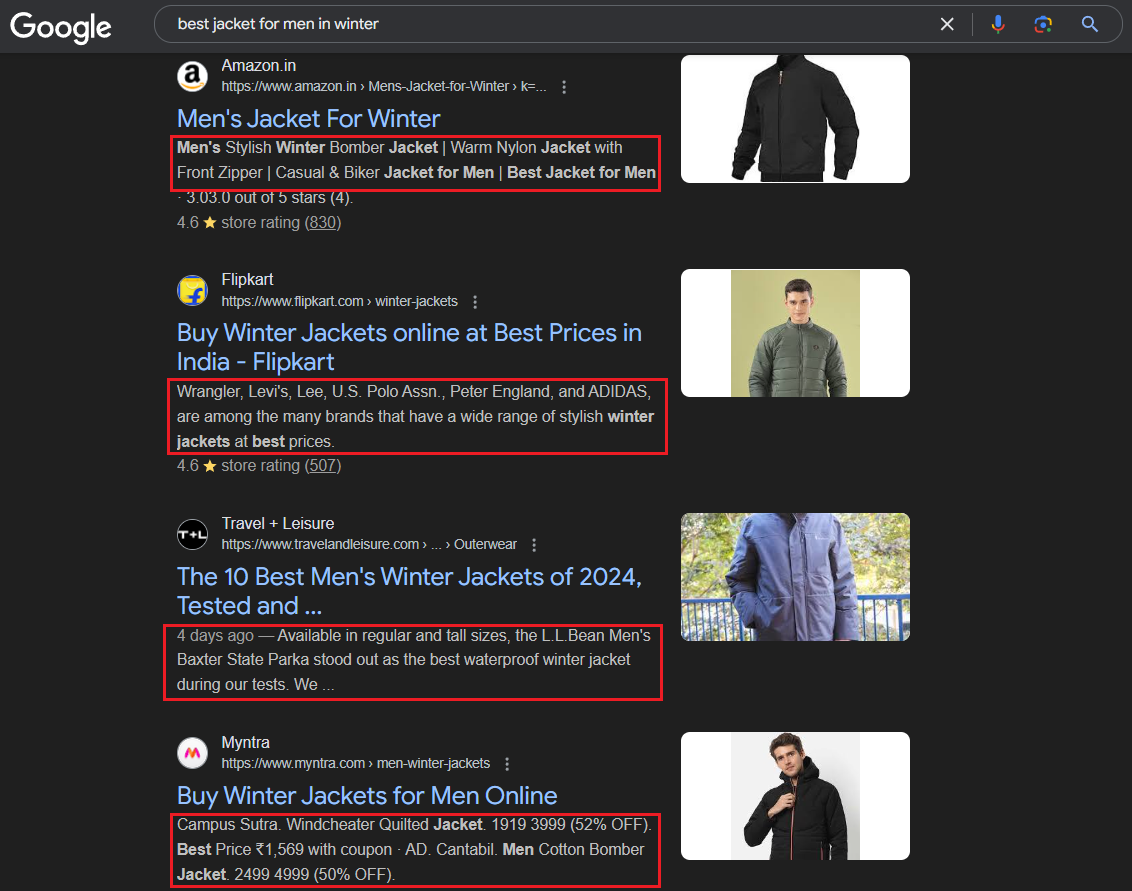The height and width of the screenshot is (891, 1132).
Task: Click the "4 days ago" snippet text
Action: pyautogui.click(x=414, y=660)
